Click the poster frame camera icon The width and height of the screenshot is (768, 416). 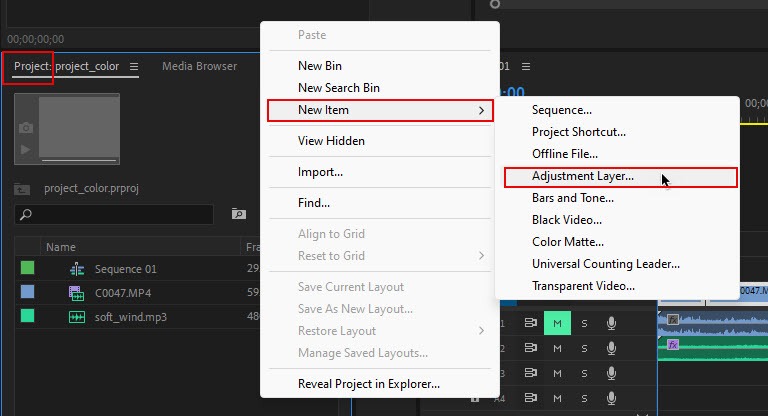click(x=25, y=128)
